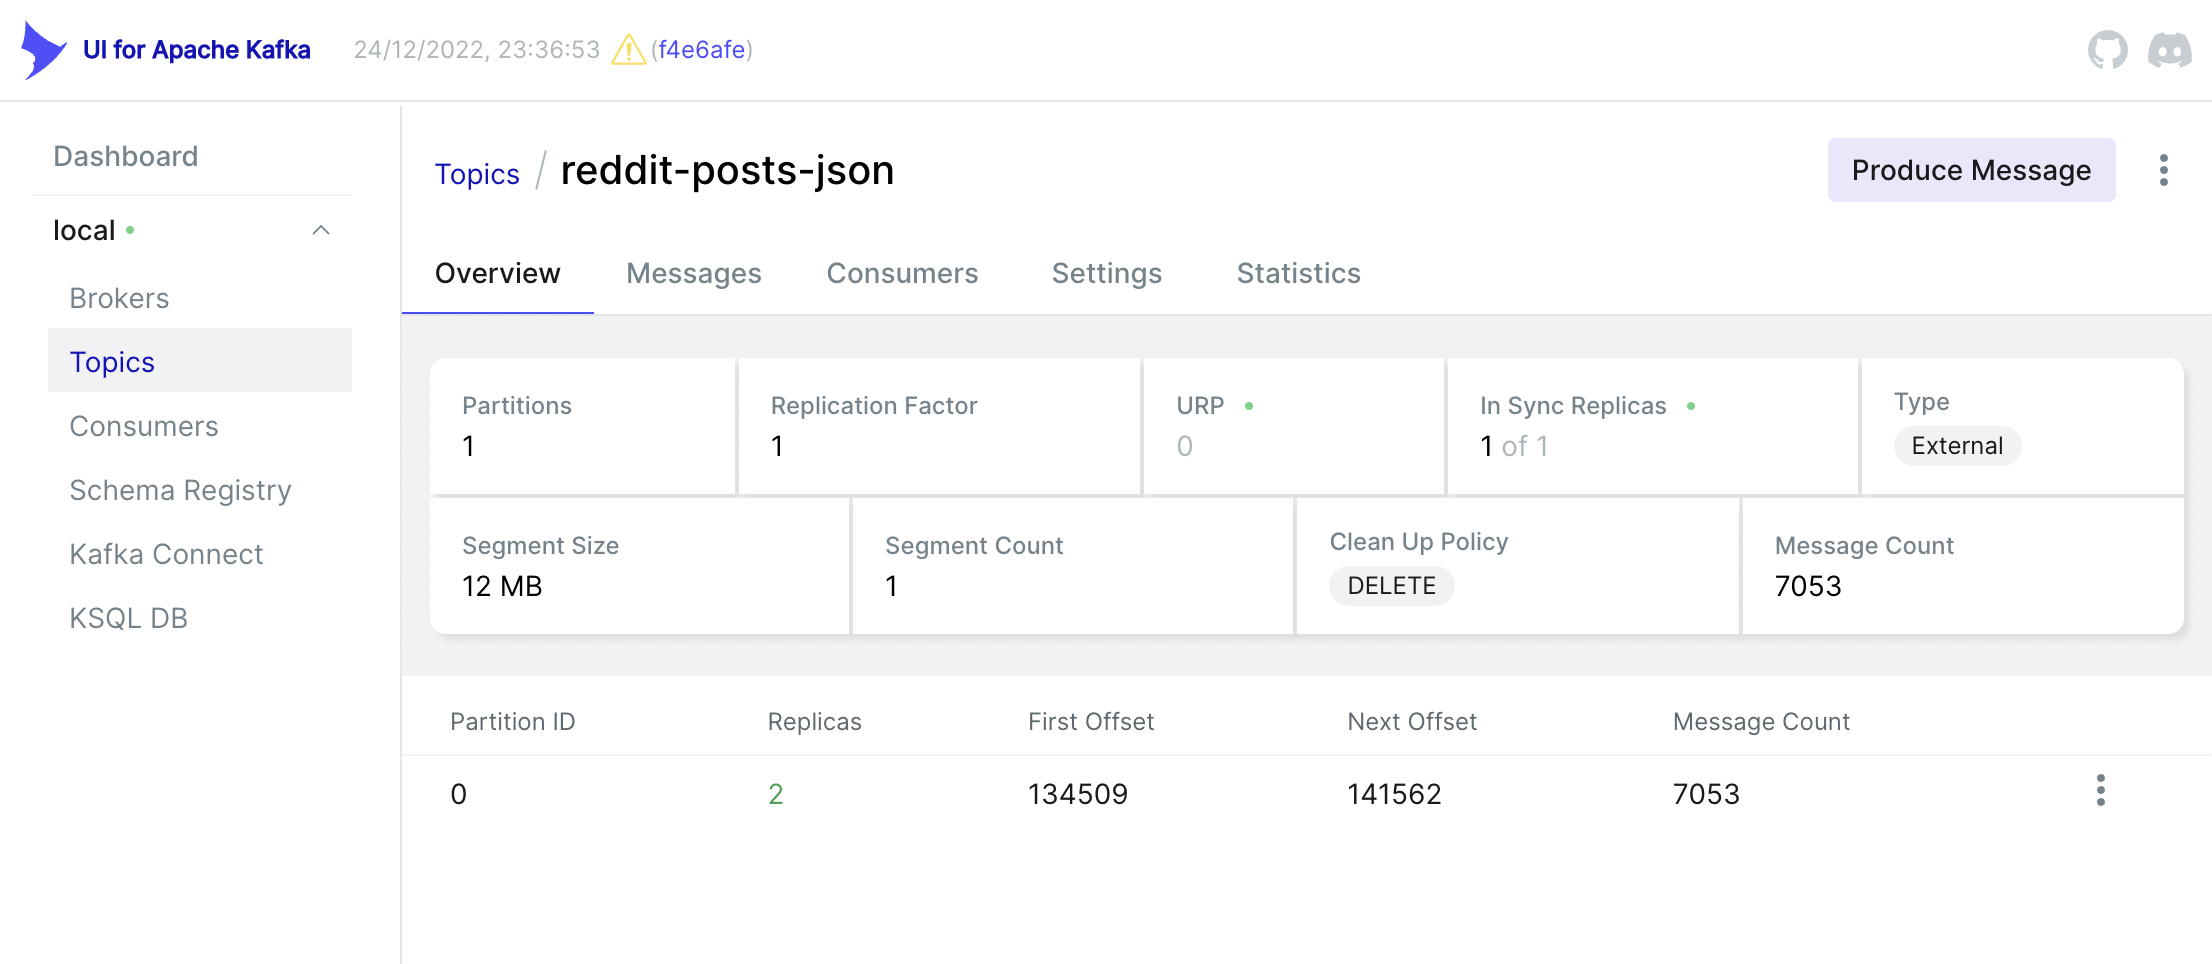2212x964 pixels.
Task: Click the UI for Apache Kafka title
Action: [x=197, y=50]
